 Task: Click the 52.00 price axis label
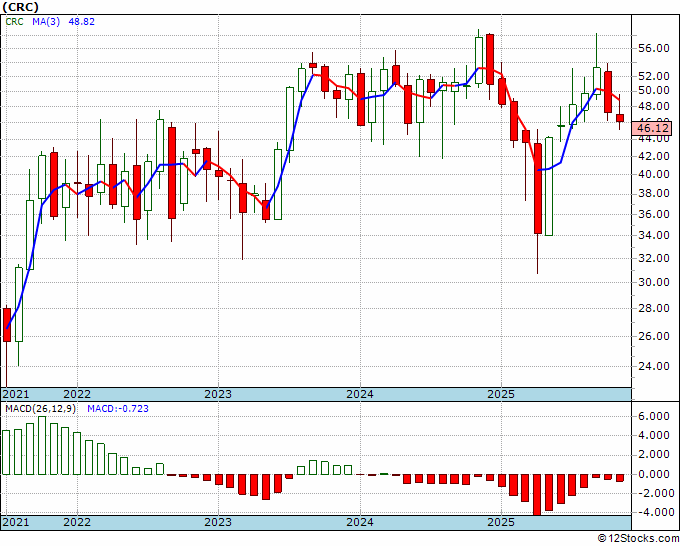coord(654,76)
